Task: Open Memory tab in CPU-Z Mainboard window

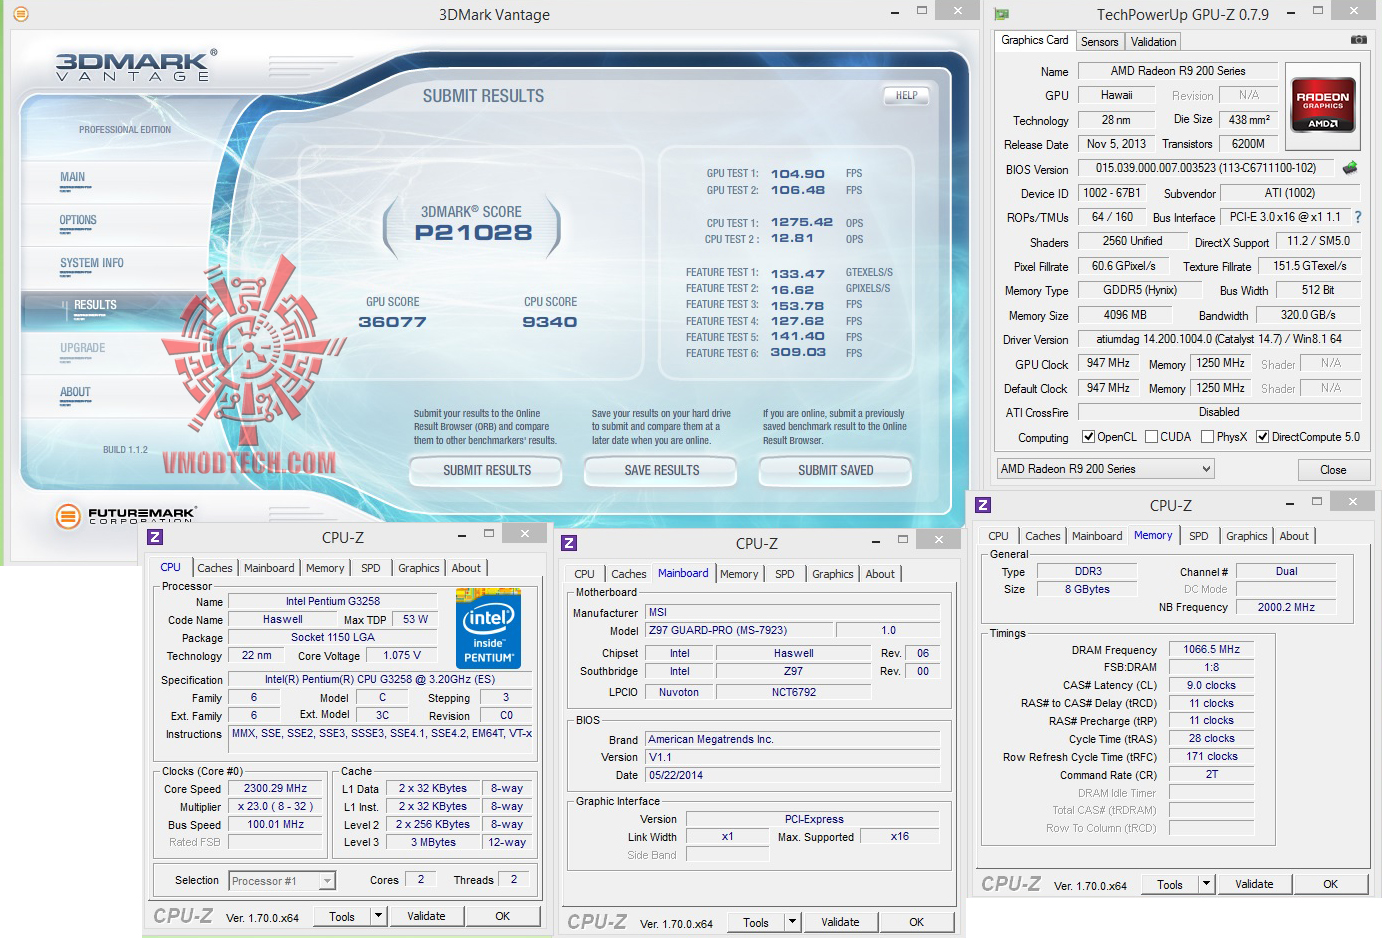Action: point(739,574)
